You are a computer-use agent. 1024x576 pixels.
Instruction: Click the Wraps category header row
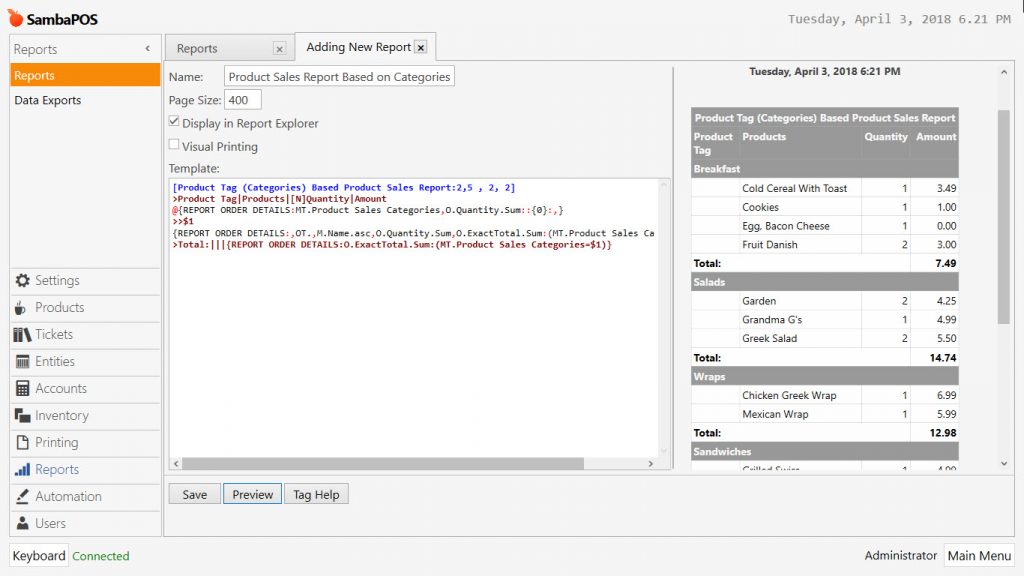click(x=825, y=377)
